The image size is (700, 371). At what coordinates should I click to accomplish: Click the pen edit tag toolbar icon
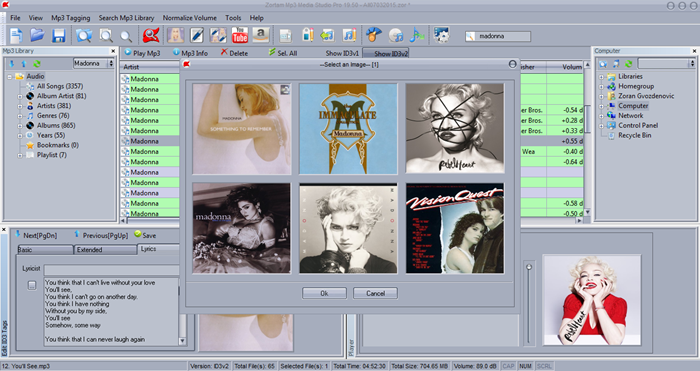[x=197, y=35]
